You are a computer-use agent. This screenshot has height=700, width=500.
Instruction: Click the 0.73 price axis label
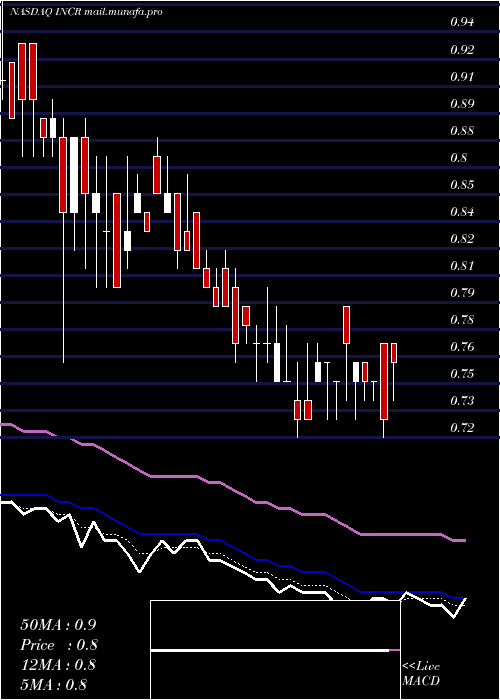(x=462, y=400)
